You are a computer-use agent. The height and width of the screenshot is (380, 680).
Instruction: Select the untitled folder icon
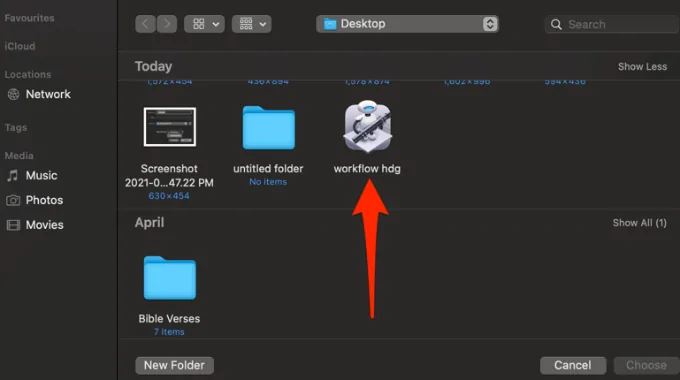(x=268, y=128)
